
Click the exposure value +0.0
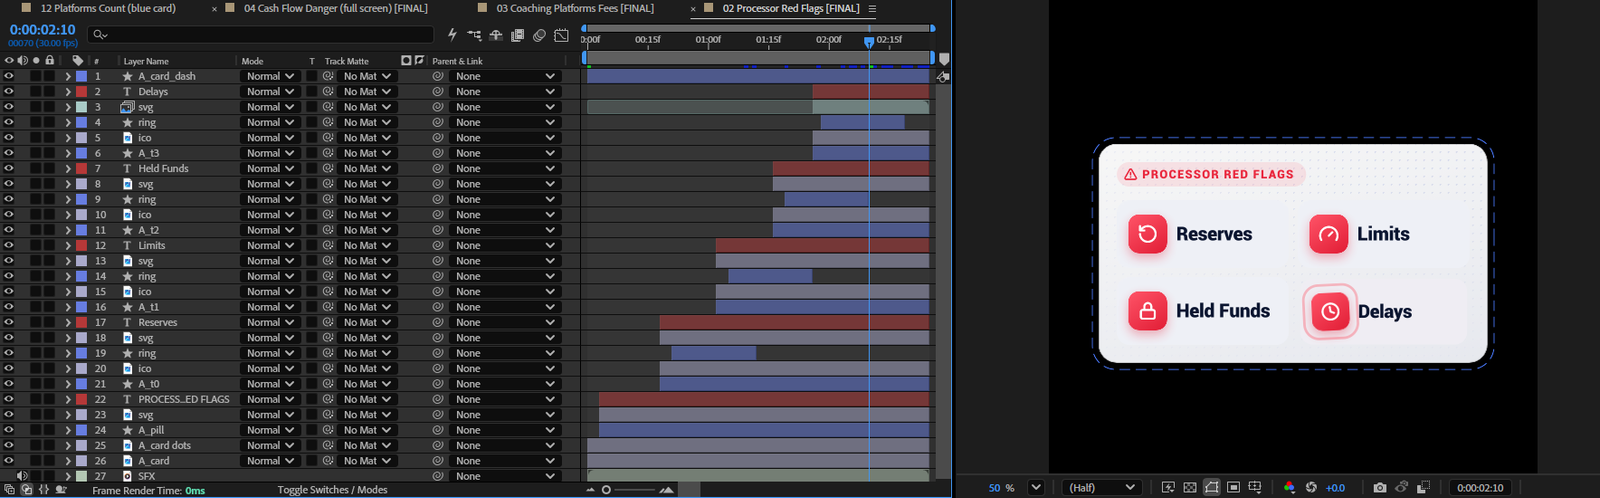pyautogui.click(x=1335, y=488)
